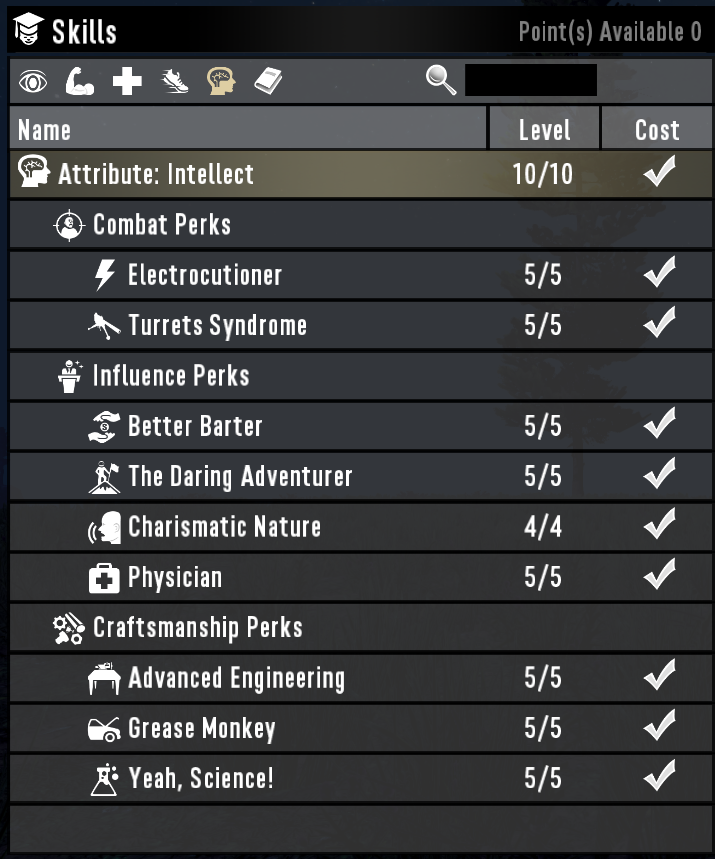
Task: Select the Fortitude plus cross icon
Action: (127, 82)
